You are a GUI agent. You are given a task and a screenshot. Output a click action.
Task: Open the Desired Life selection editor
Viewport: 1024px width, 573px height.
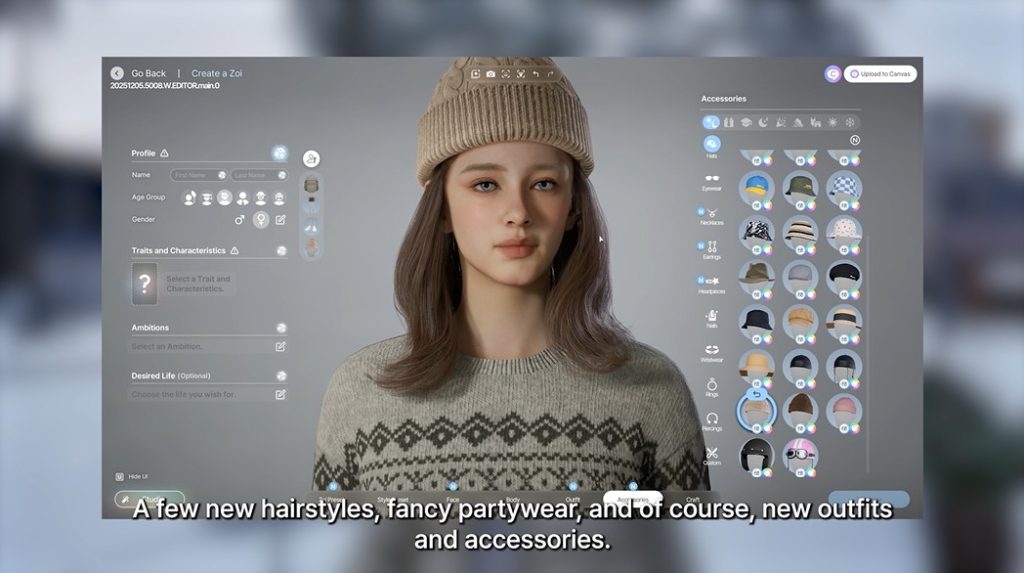281,394
